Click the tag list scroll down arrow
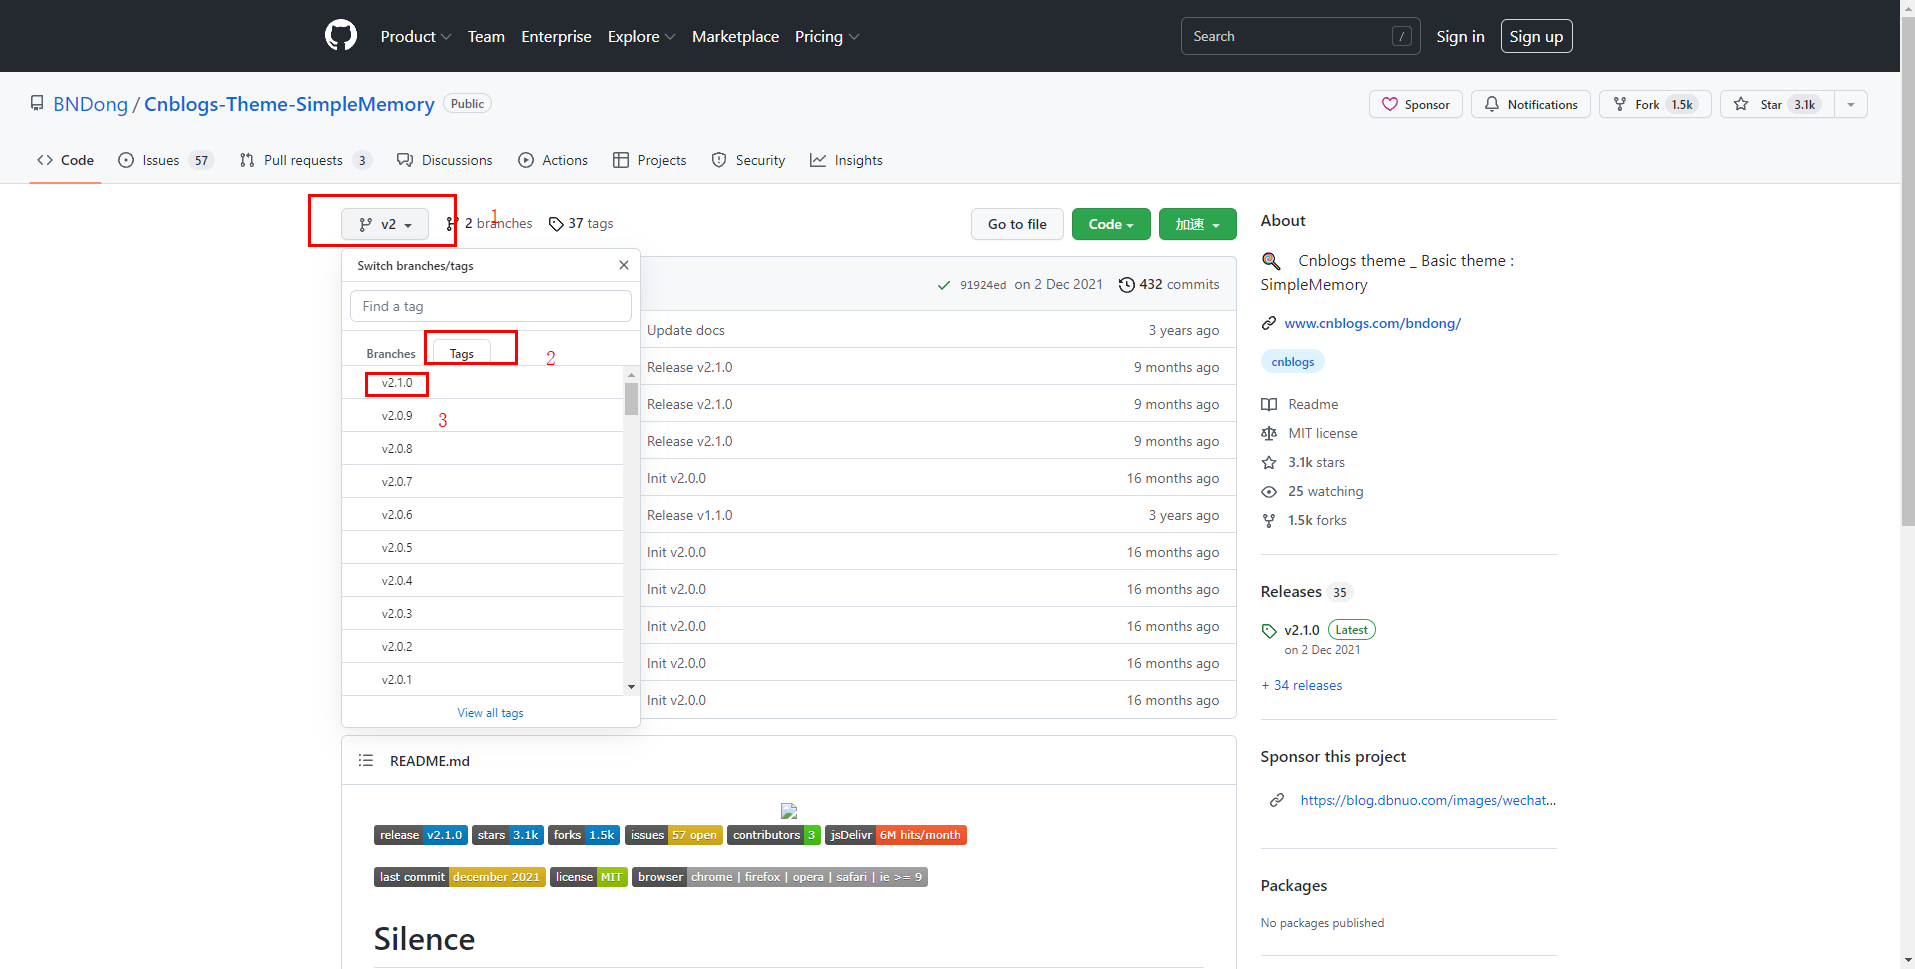Screen dimensions: 1915x969 pos(631,687)
